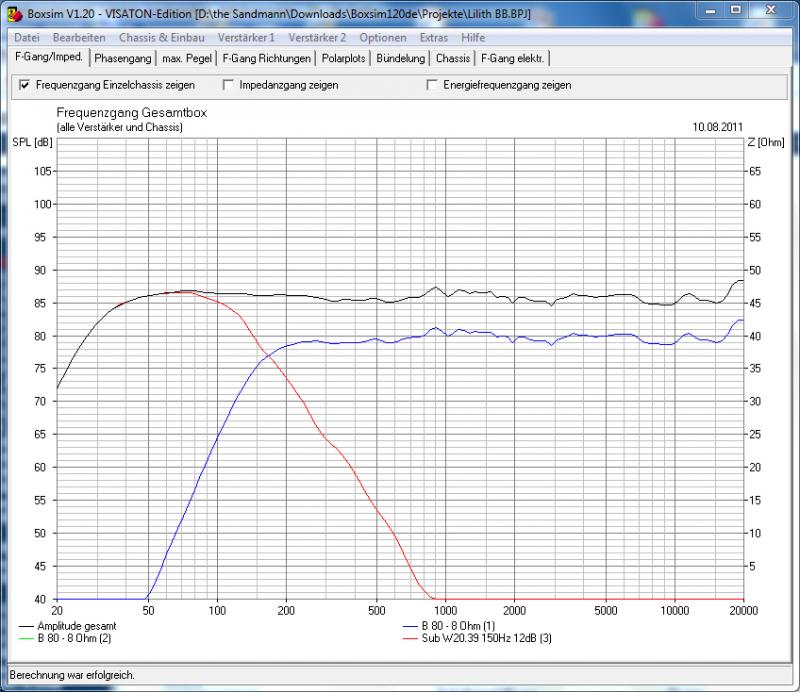Go to the Polarplots tab
Viewport: 800px width, 692px height.
(344, 58)
